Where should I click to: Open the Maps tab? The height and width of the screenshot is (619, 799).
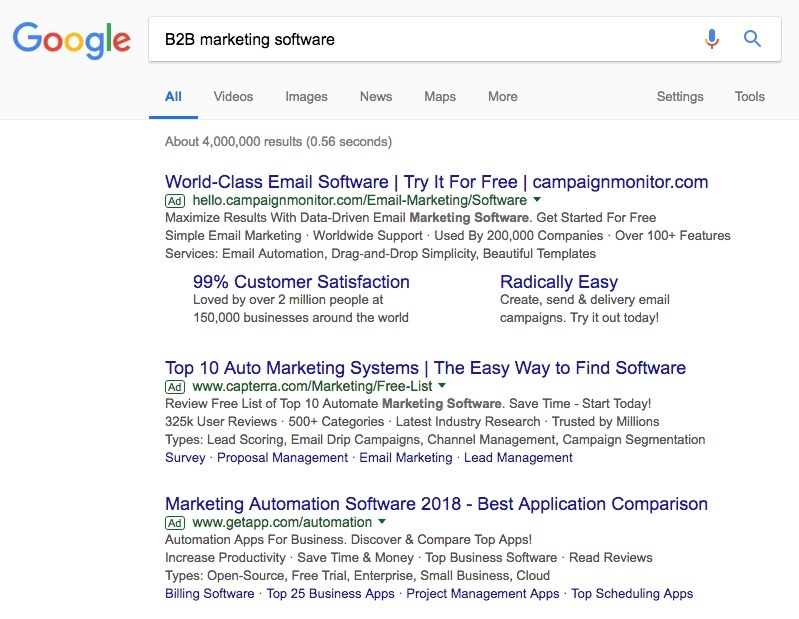(440, 97)
